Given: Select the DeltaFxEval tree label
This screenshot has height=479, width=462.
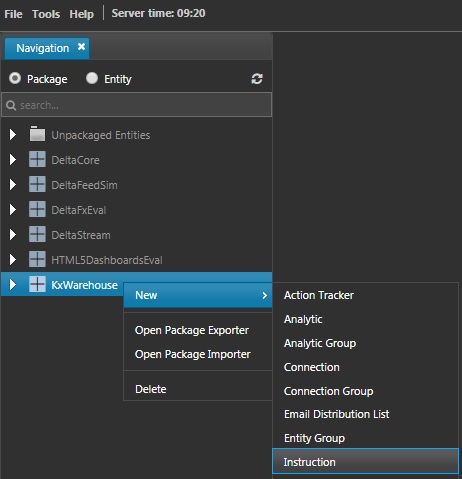Looking at the screenshot, I should (x=79, y=210).
